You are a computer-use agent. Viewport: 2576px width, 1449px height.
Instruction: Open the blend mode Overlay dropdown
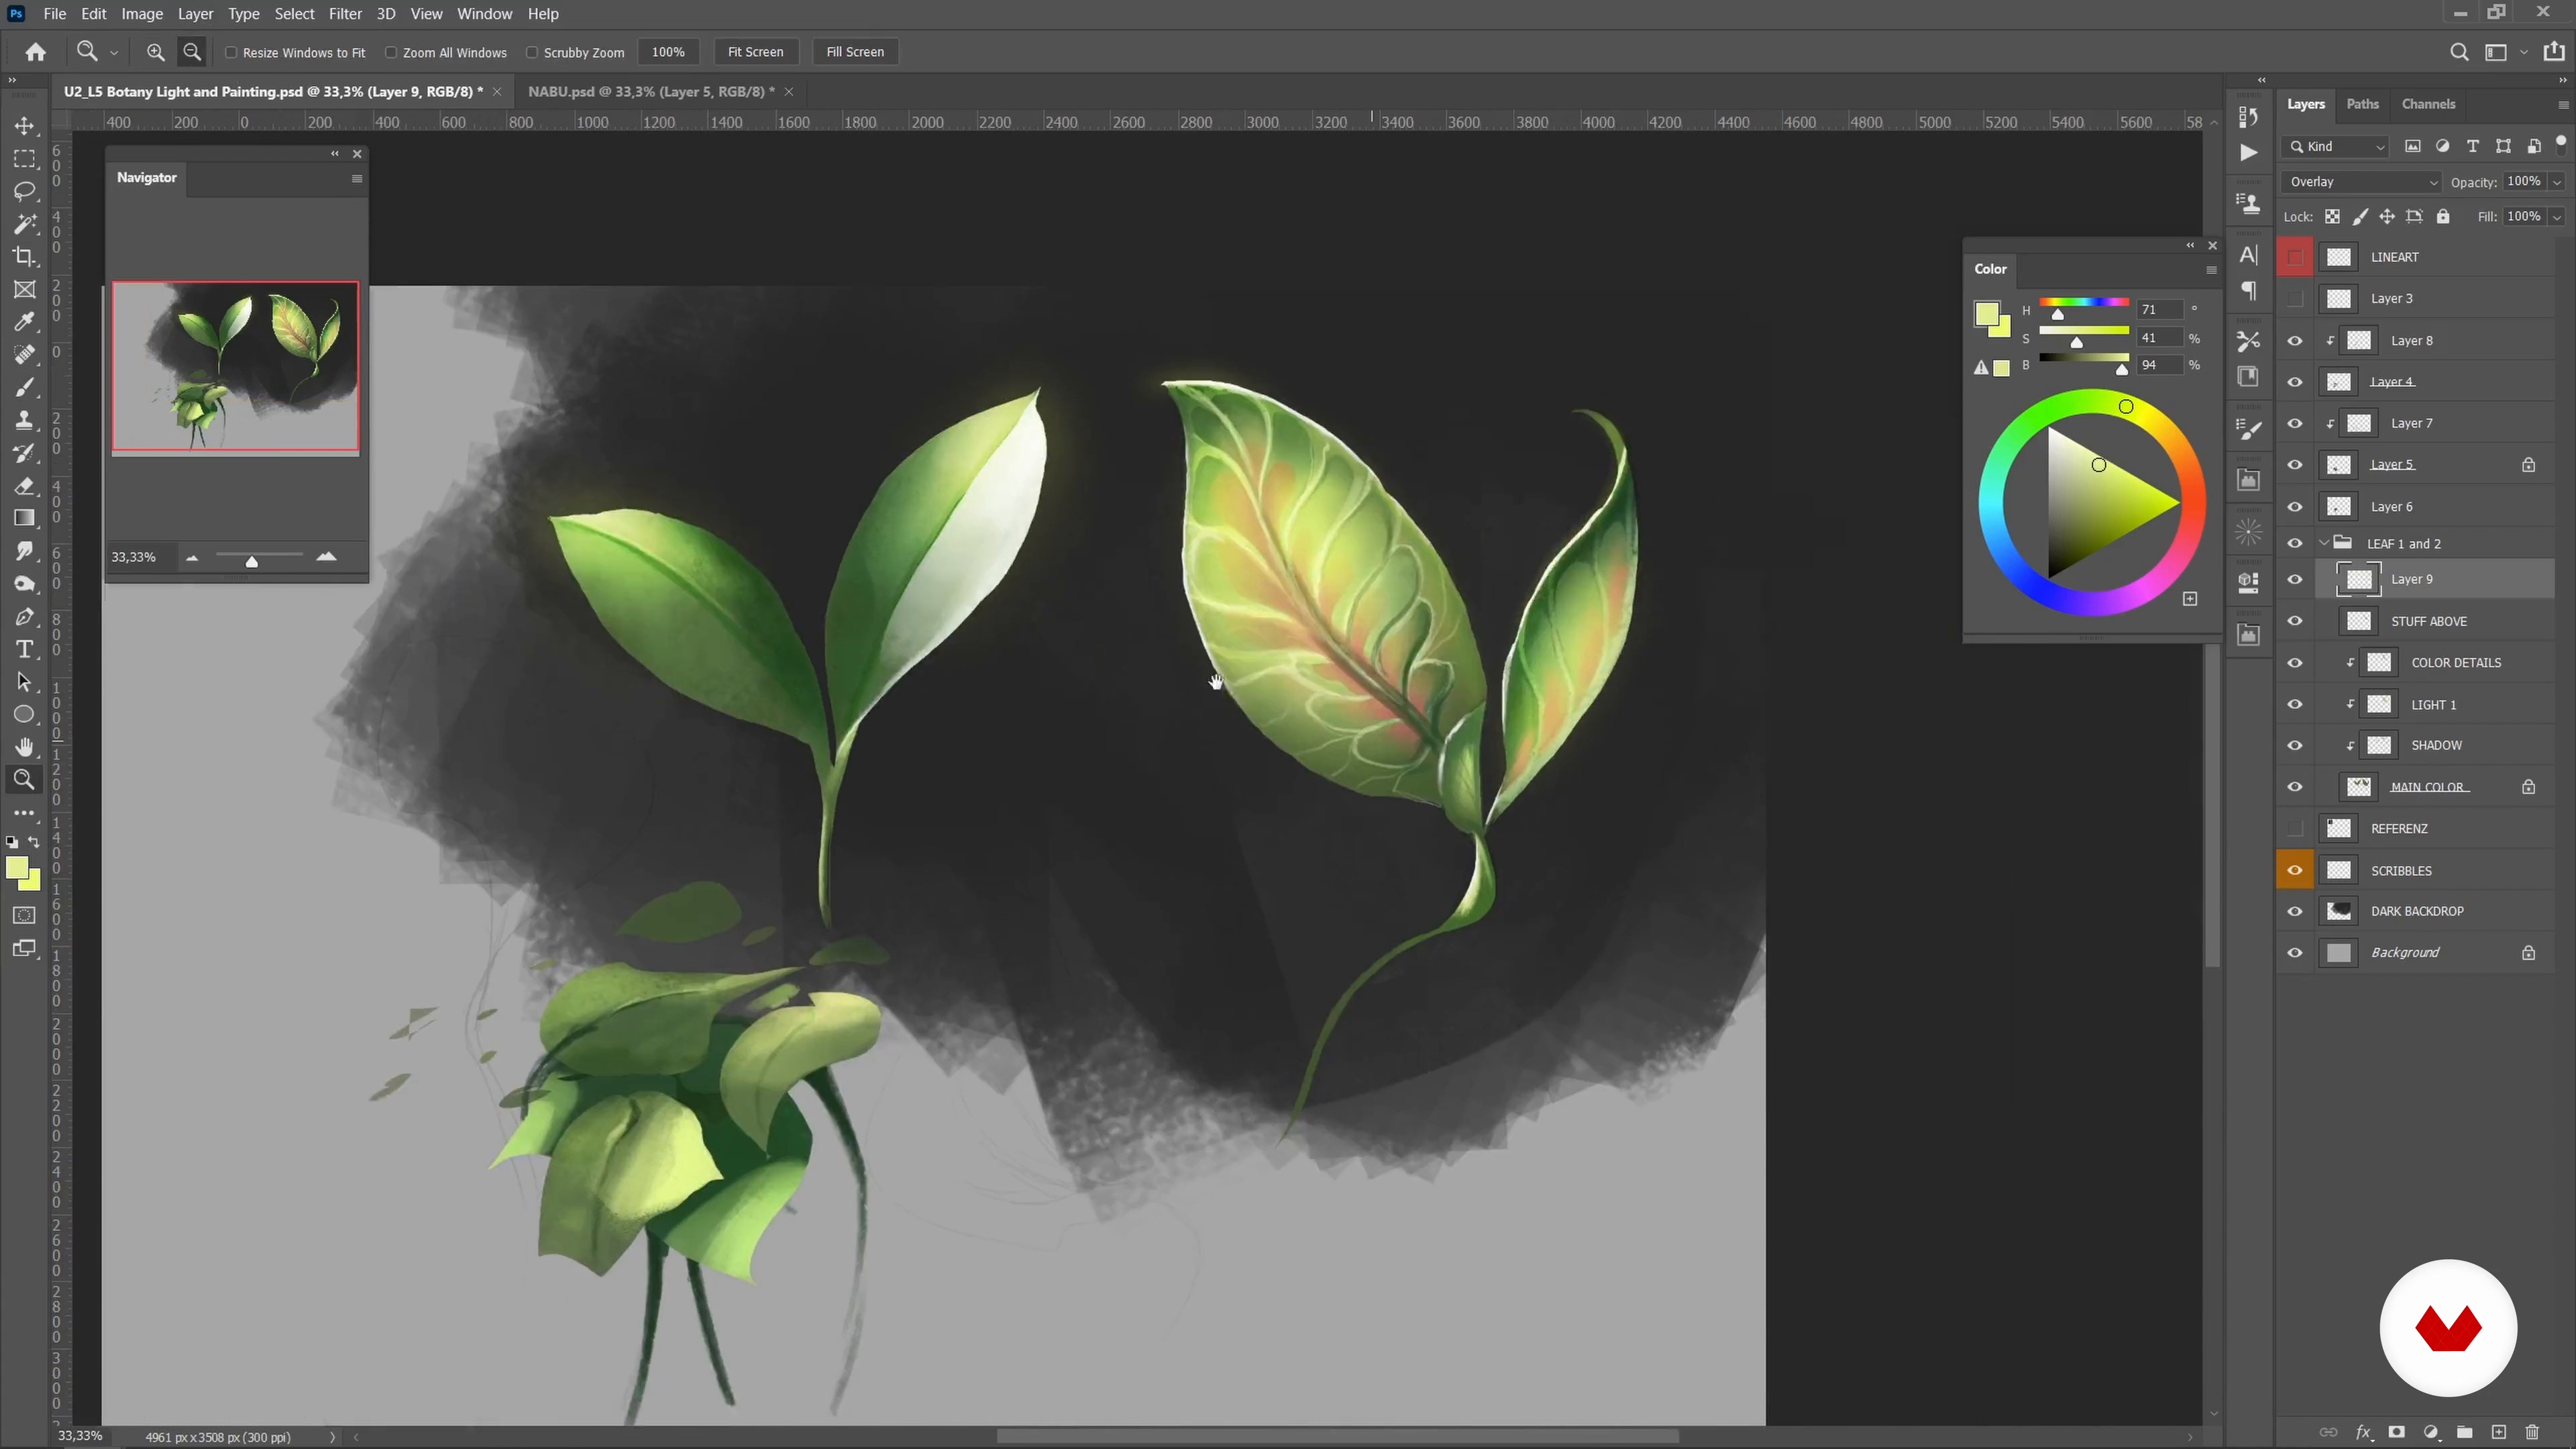[x=2362, y=182]
